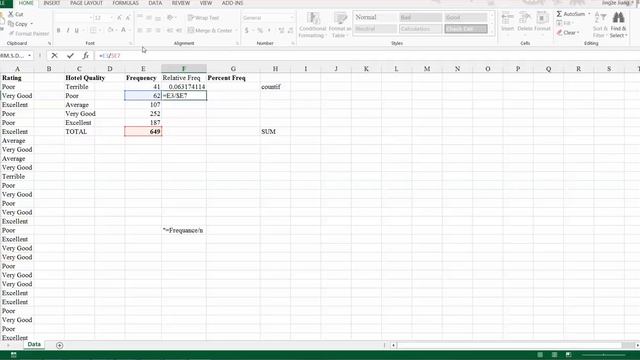Viewport: 640px width, 360px height.
Task: Click the Orientation icon
Action: (x=170, y=18)
